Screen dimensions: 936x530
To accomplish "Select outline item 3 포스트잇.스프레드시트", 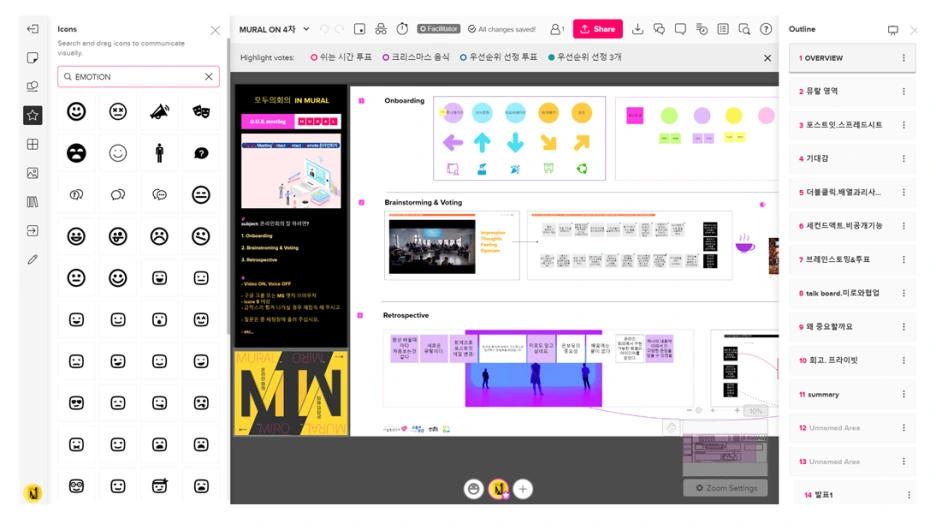I will pos(852,125).
